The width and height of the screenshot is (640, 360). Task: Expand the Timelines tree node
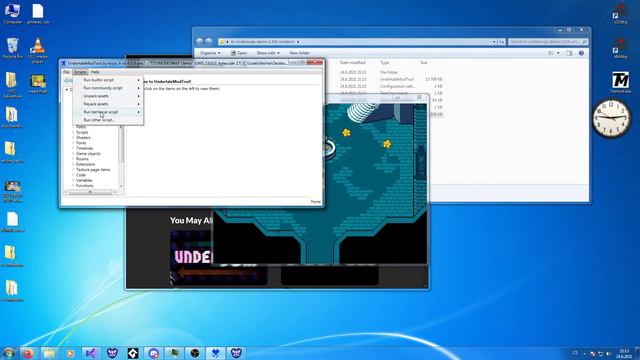(x=73, y=148)
